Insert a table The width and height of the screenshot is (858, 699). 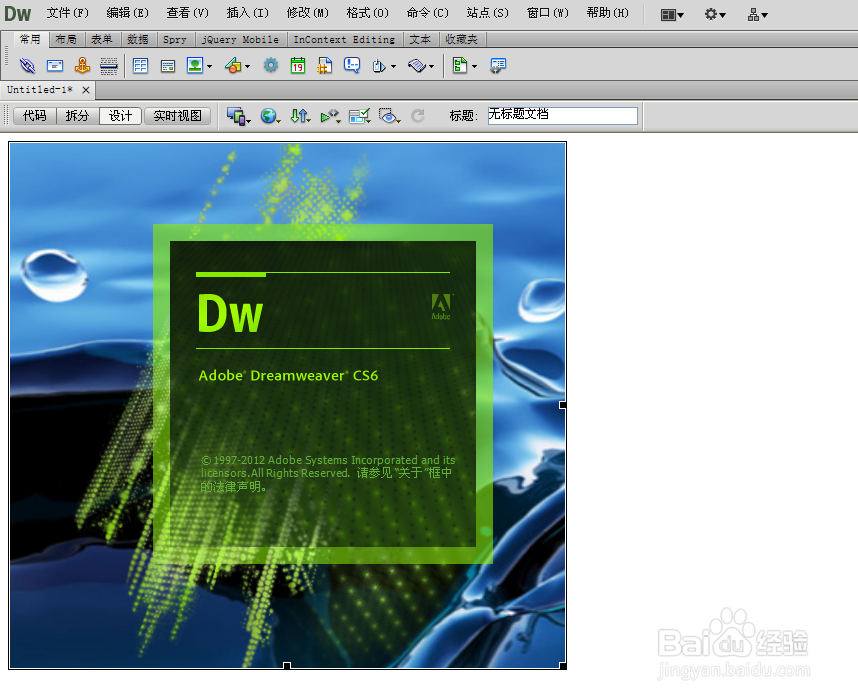click(141, 66)
